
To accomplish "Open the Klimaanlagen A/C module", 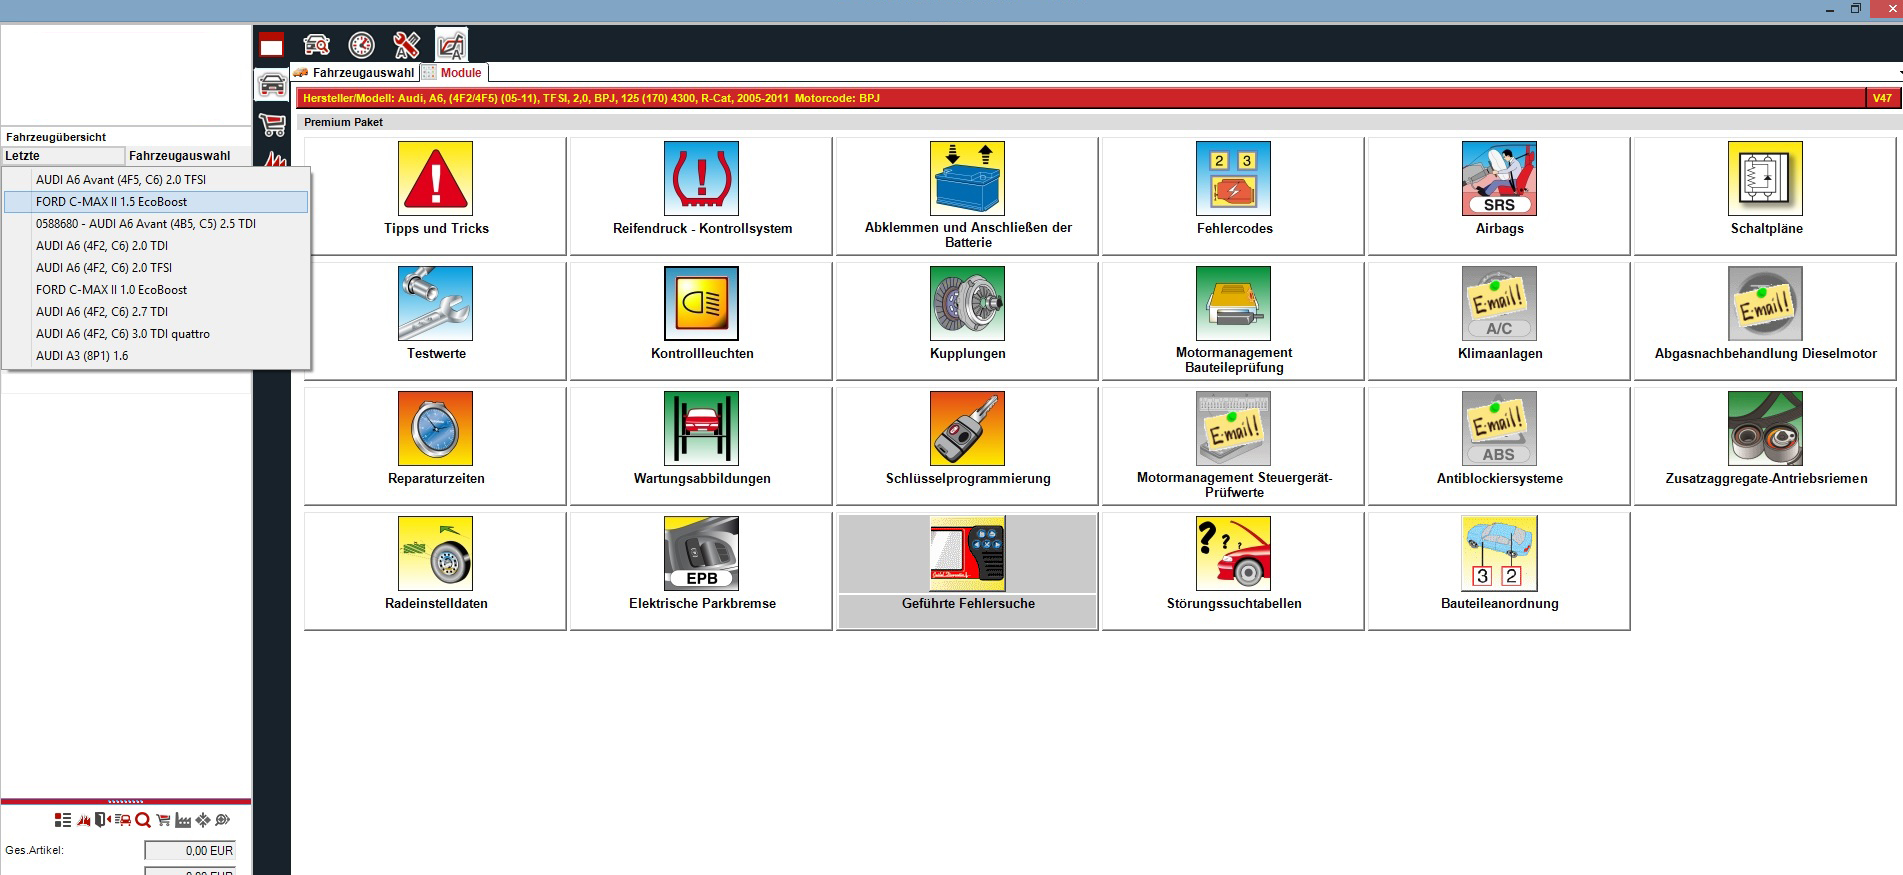I will pyautogui.click(x=1499, y=320).
